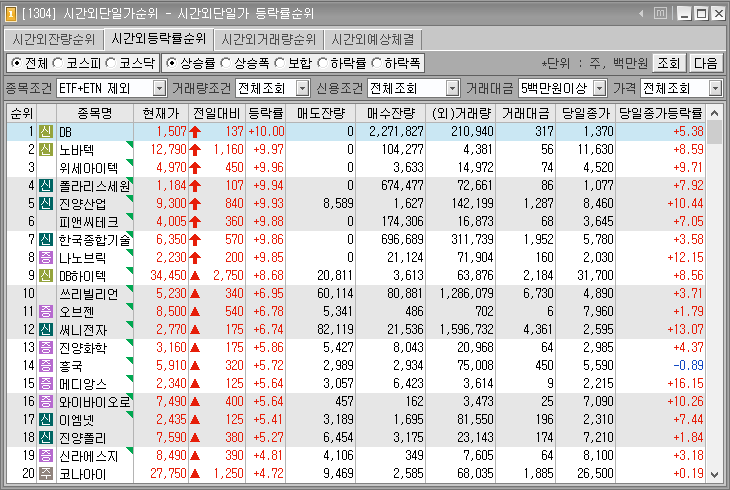Click the 증 badge next to 오브젠
This screenshot has height=490, width=730.
coord(46,312)
